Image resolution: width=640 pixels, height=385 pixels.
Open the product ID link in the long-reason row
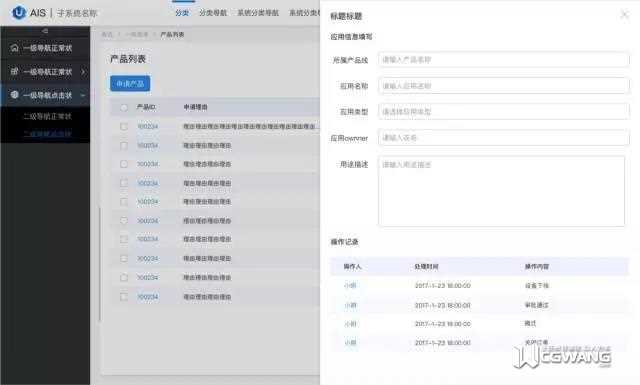pyautogui.click(x=147, y=127)
